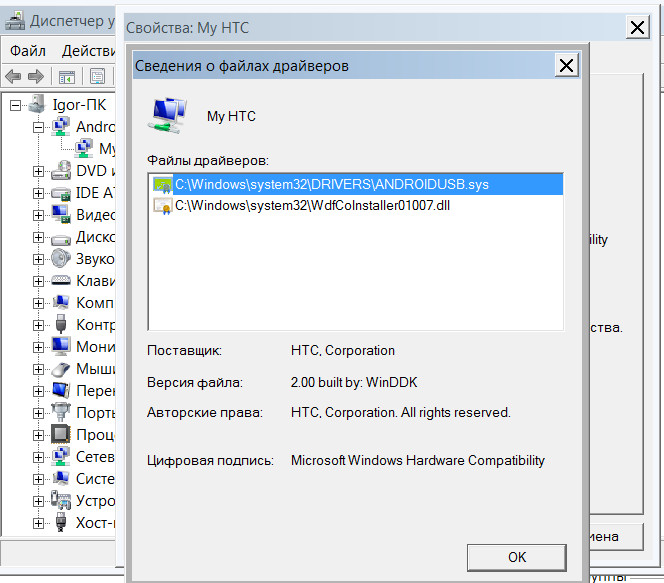Click the DVD drive category icon
The height and width of the screenshot is (583, 664).
click(x=61, y=170)
